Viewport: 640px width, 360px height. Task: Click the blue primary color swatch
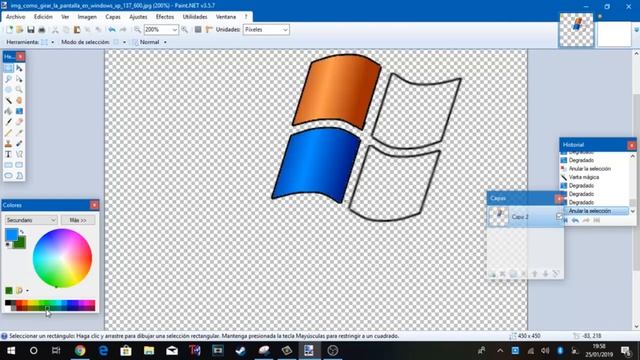point(11,235)
